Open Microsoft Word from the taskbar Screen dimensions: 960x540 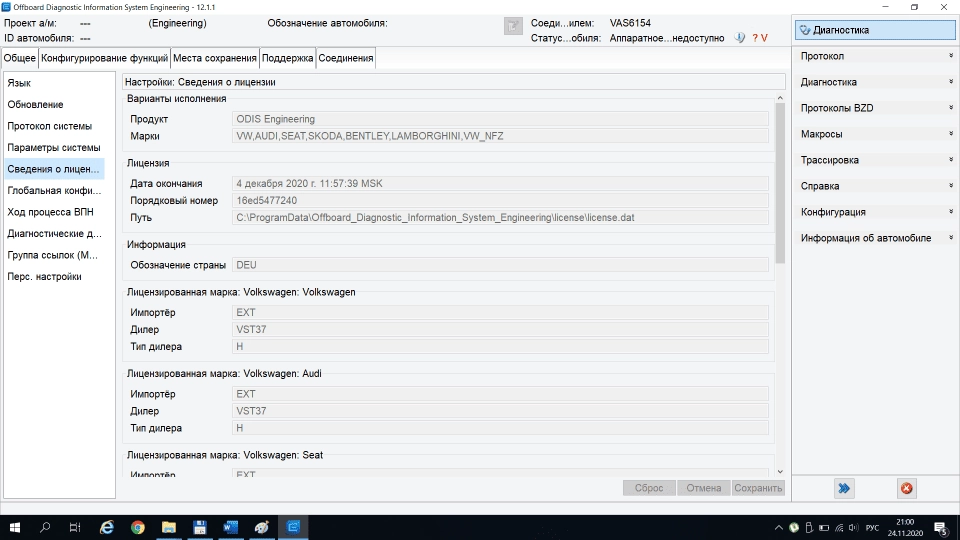click(x=231, y=527)
